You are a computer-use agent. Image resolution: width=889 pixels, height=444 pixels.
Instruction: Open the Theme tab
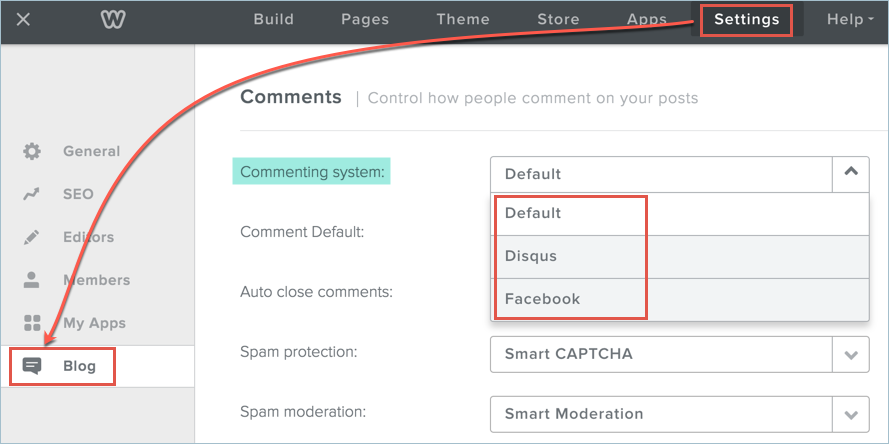463,20
